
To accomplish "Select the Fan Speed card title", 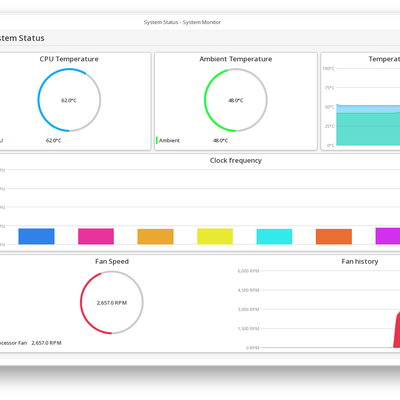I will 112,261.
